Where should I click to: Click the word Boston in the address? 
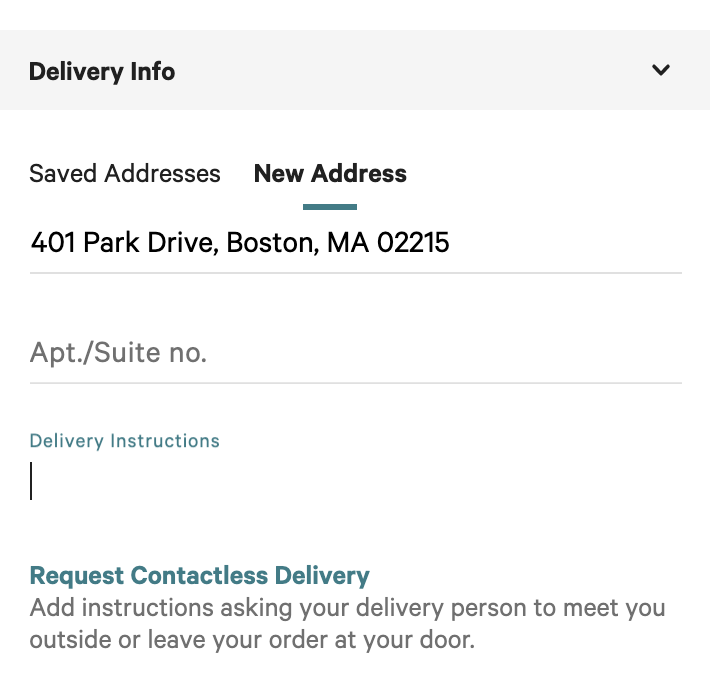tap(269, 242)
